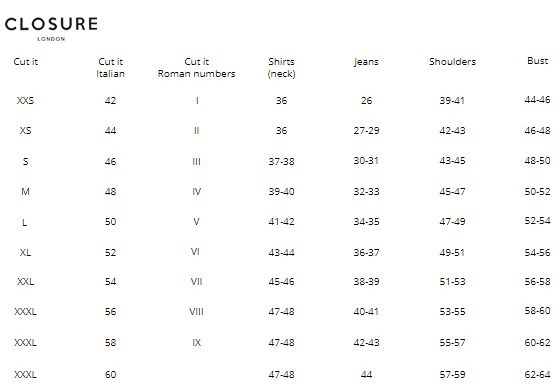This screenshot has width=560, height=390.
Task: Click Italian size 48 cell
Action: pyautogui.click(x=110, y=192)
